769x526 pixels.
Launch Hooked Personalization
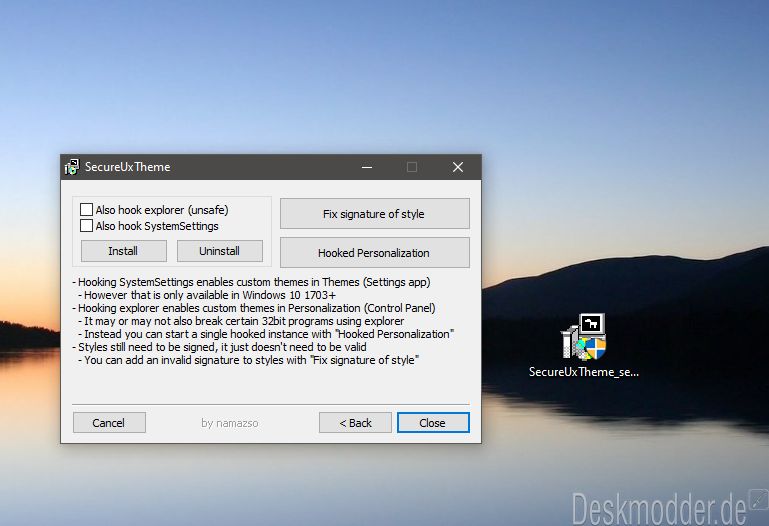(x=375, y=253)
